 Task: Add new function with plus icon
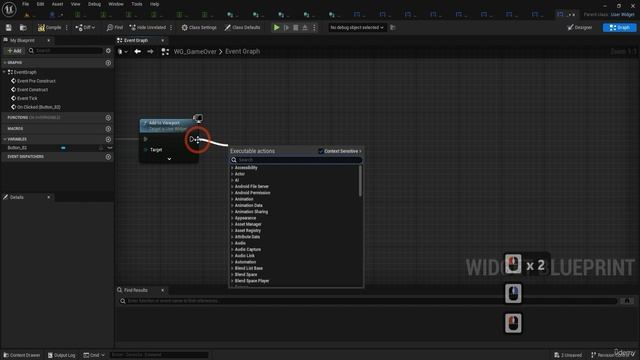point(108,118)
